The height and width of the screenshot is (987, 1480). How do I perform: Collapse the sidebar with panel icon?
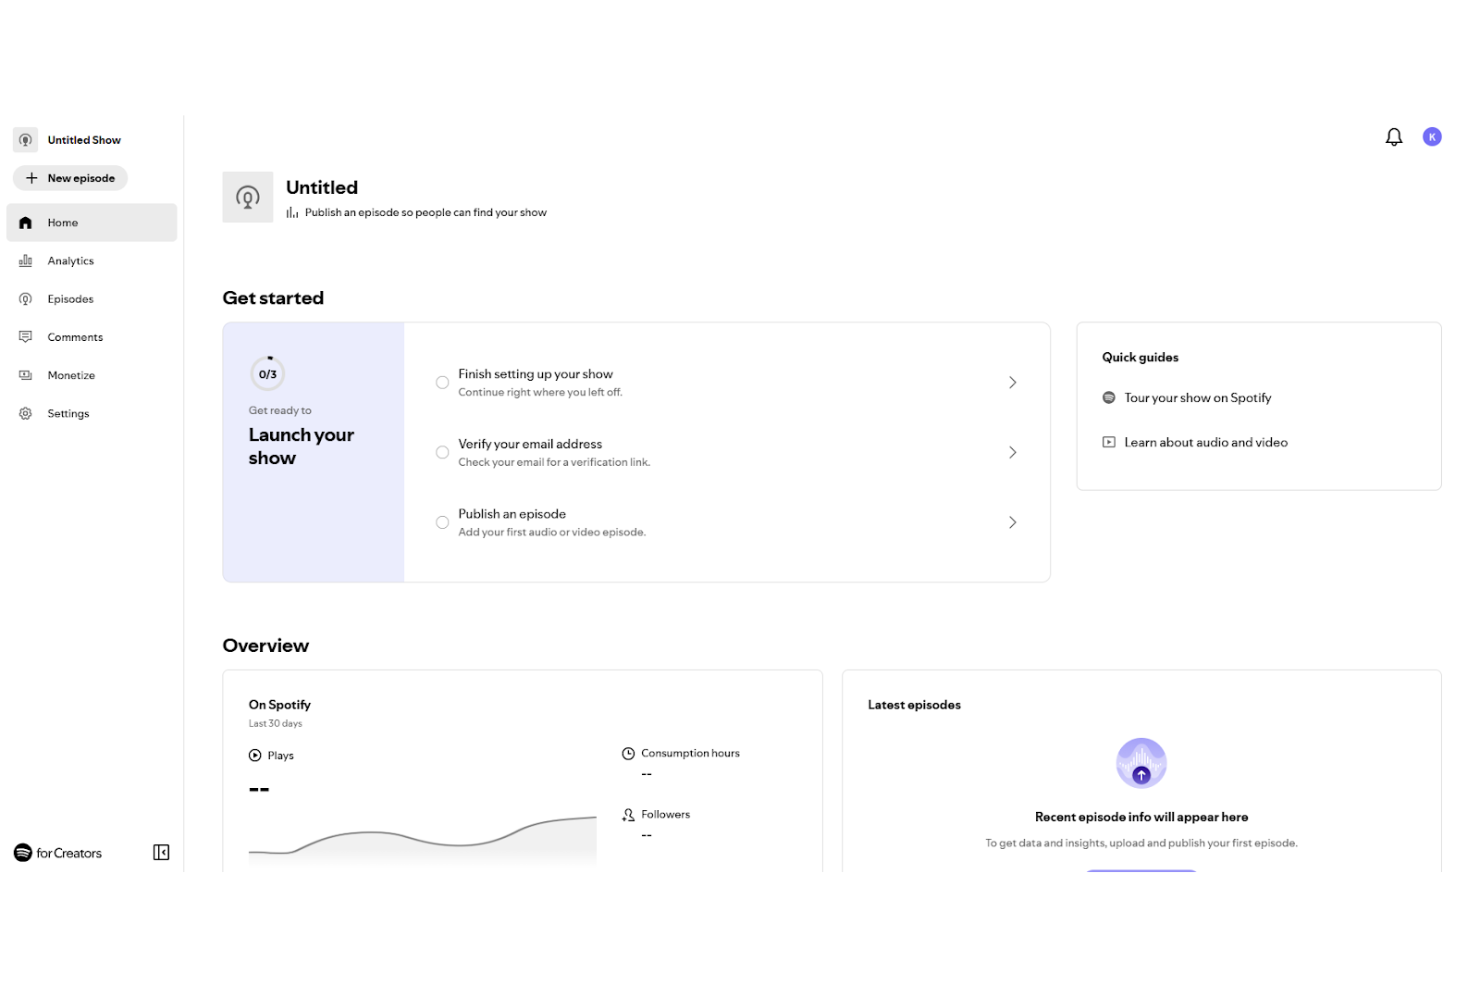pyautogui.click(x=161, y=852)
